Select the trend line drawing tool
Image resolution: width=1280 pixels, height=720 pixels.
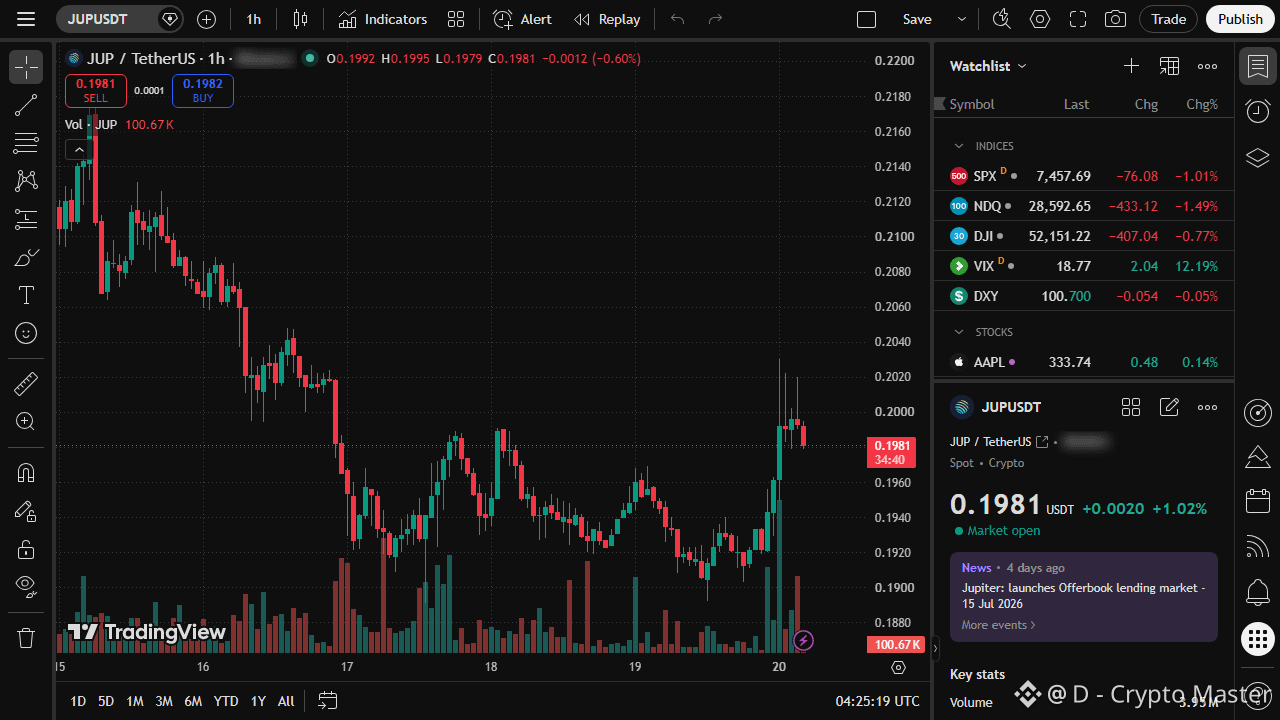coord(26,105)
